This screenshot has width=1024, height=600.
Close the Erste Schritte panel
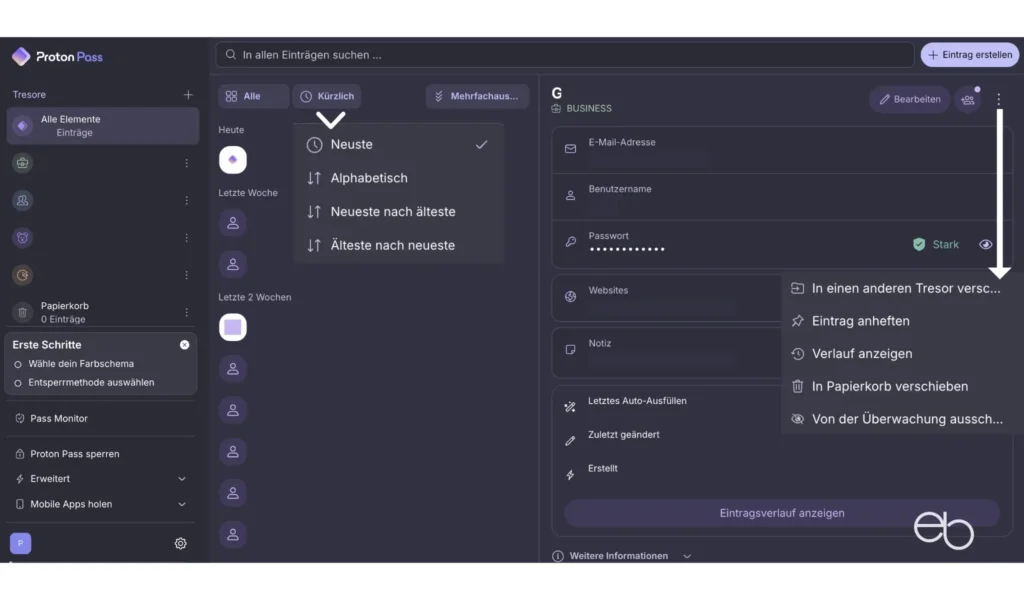(x=184, y=345)
